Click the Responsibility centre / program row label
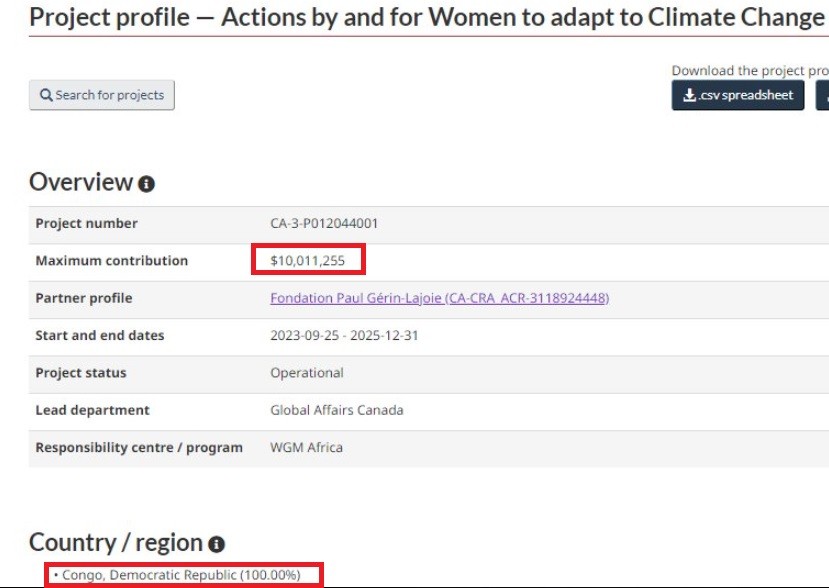 pos(139,447)
